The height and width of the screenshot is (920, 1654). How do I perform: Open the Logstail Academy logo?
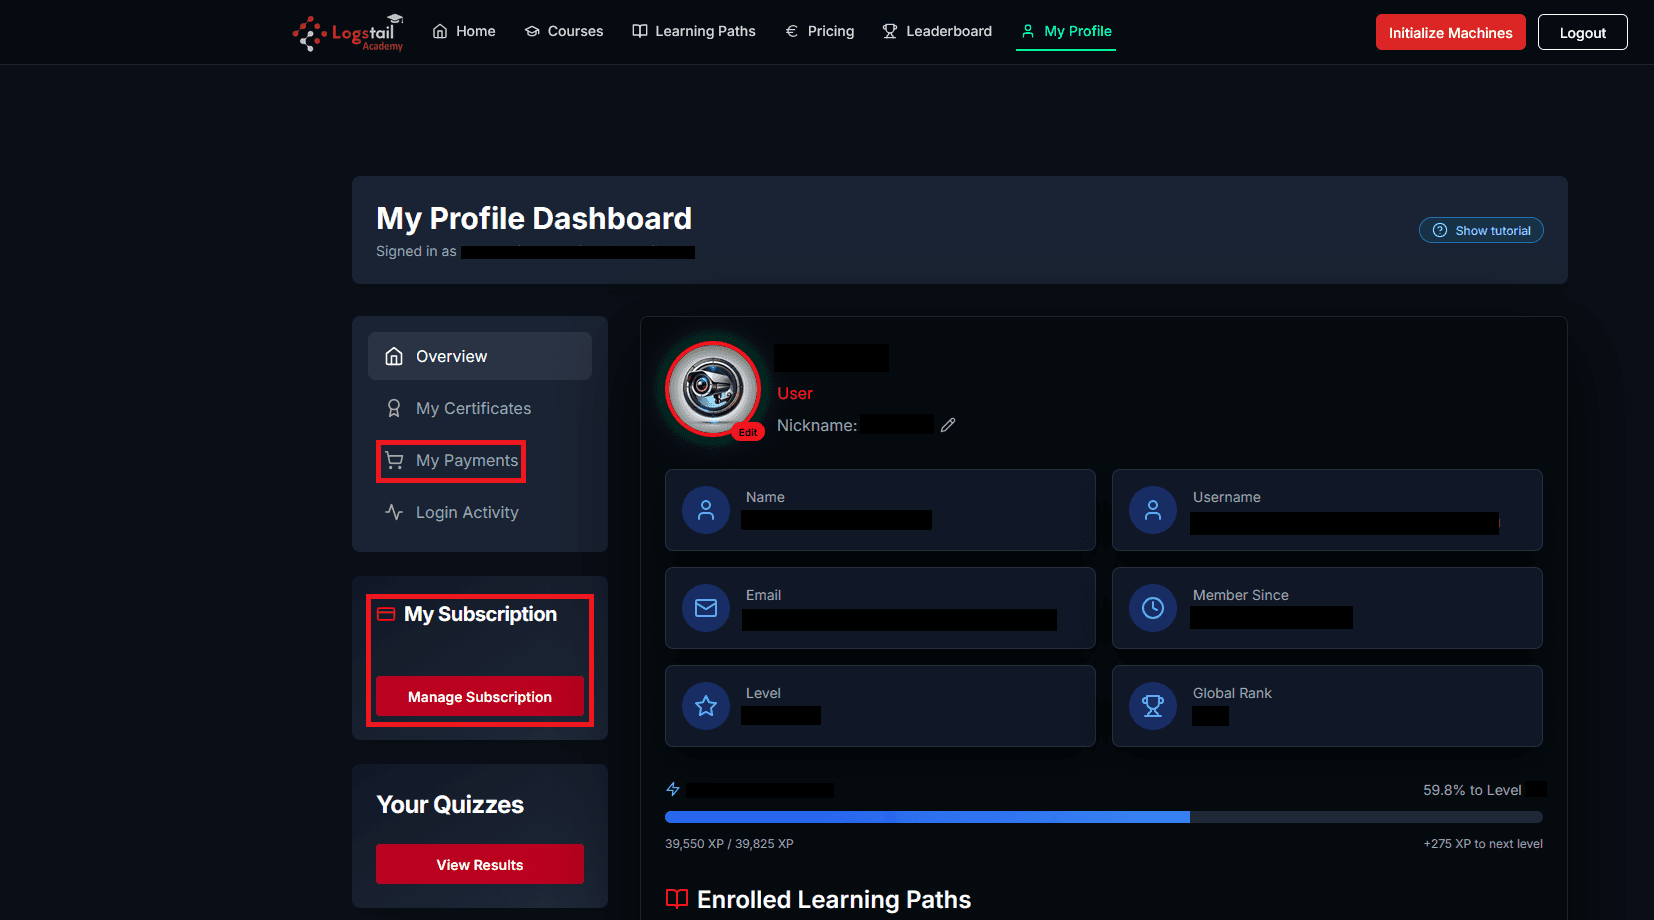tap(348, 32)
